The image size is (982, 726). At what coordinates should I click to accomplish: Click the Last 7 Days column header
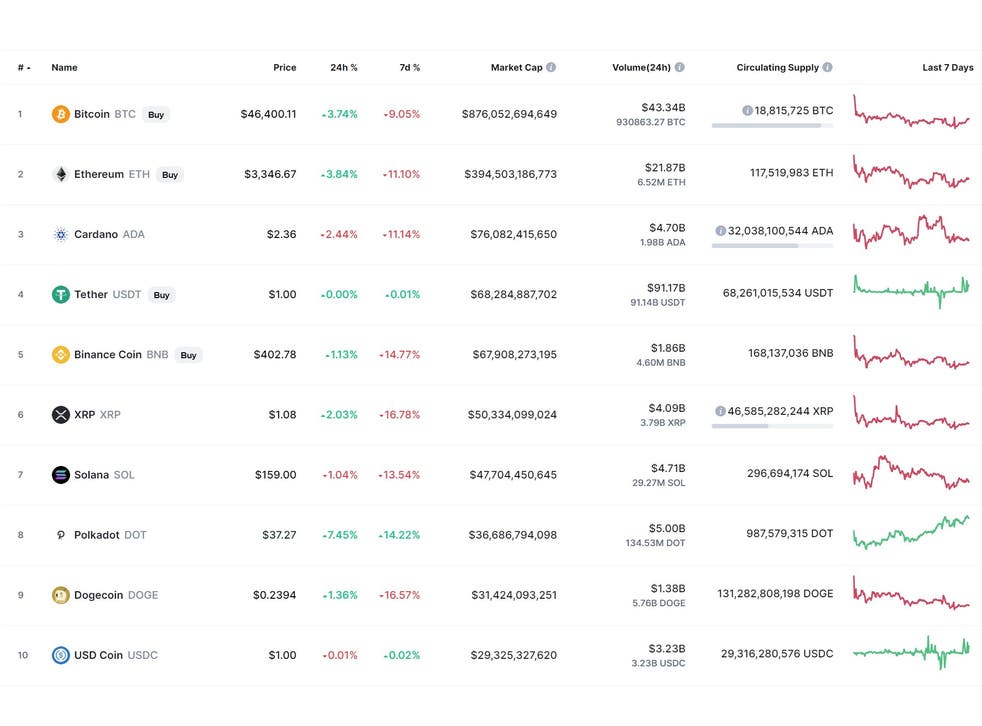pyautogui.click(x=948, y=68)
